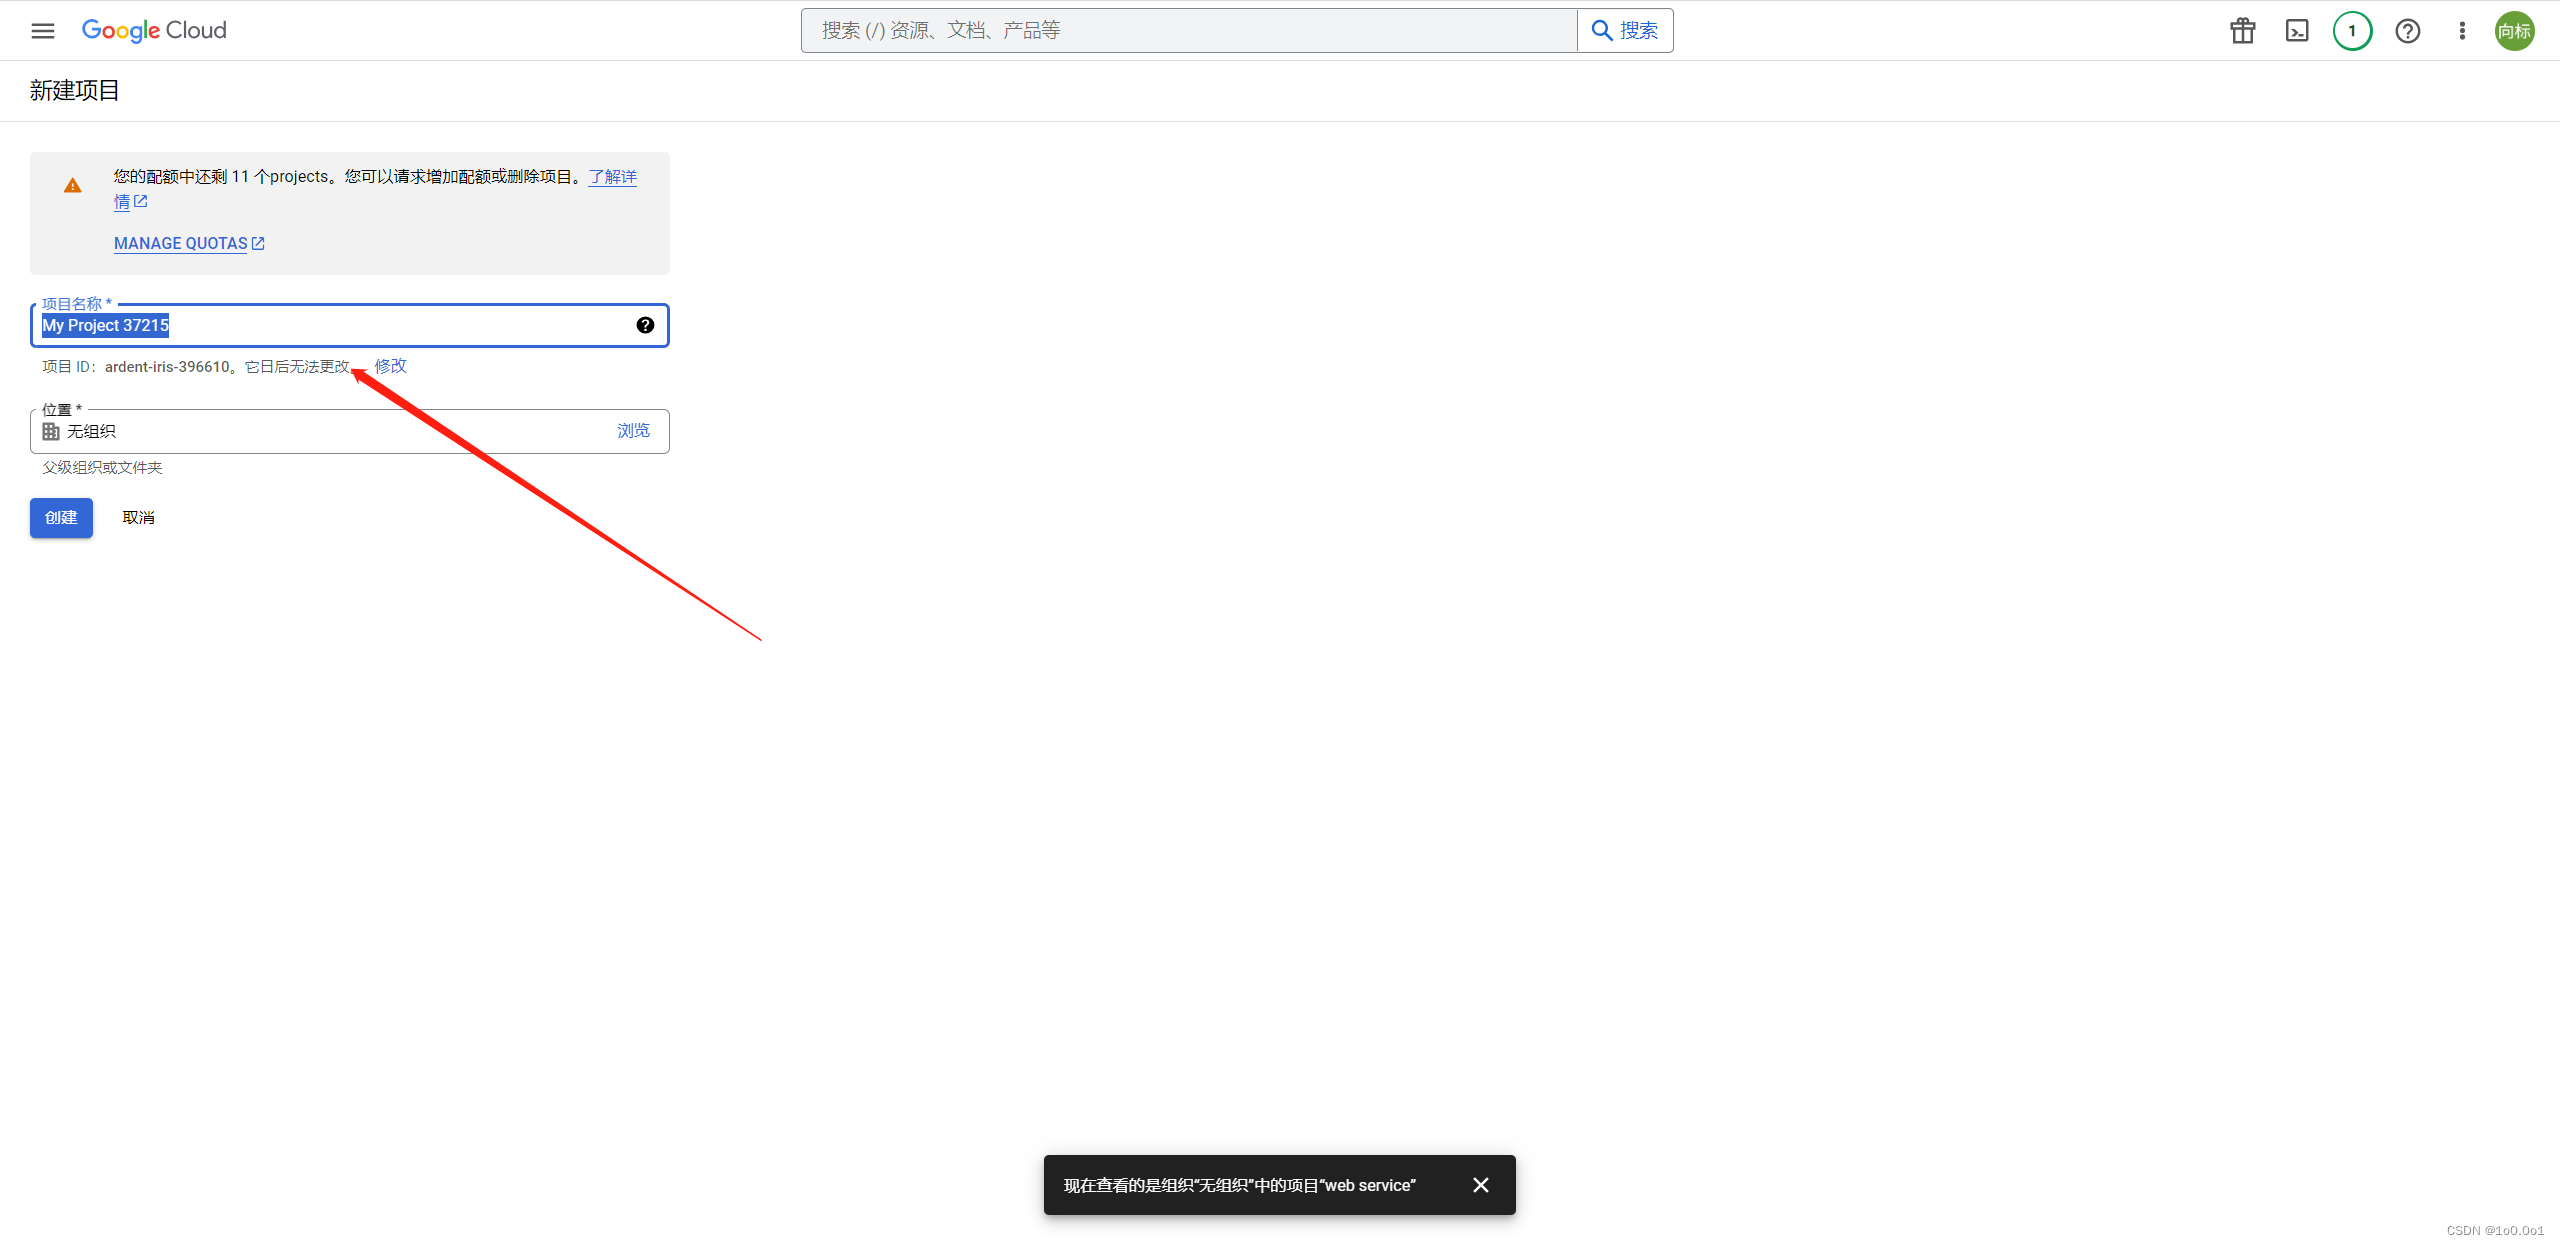
Task: Click the 新建项目 page title
Action: [x=75, y=91]
